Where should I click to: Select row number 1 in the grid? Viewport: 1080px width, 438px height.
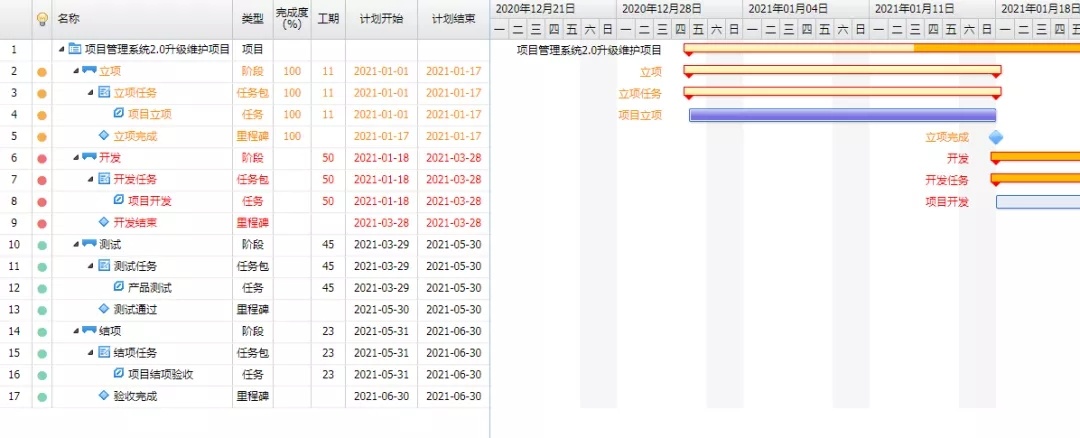tap(16, 50)
